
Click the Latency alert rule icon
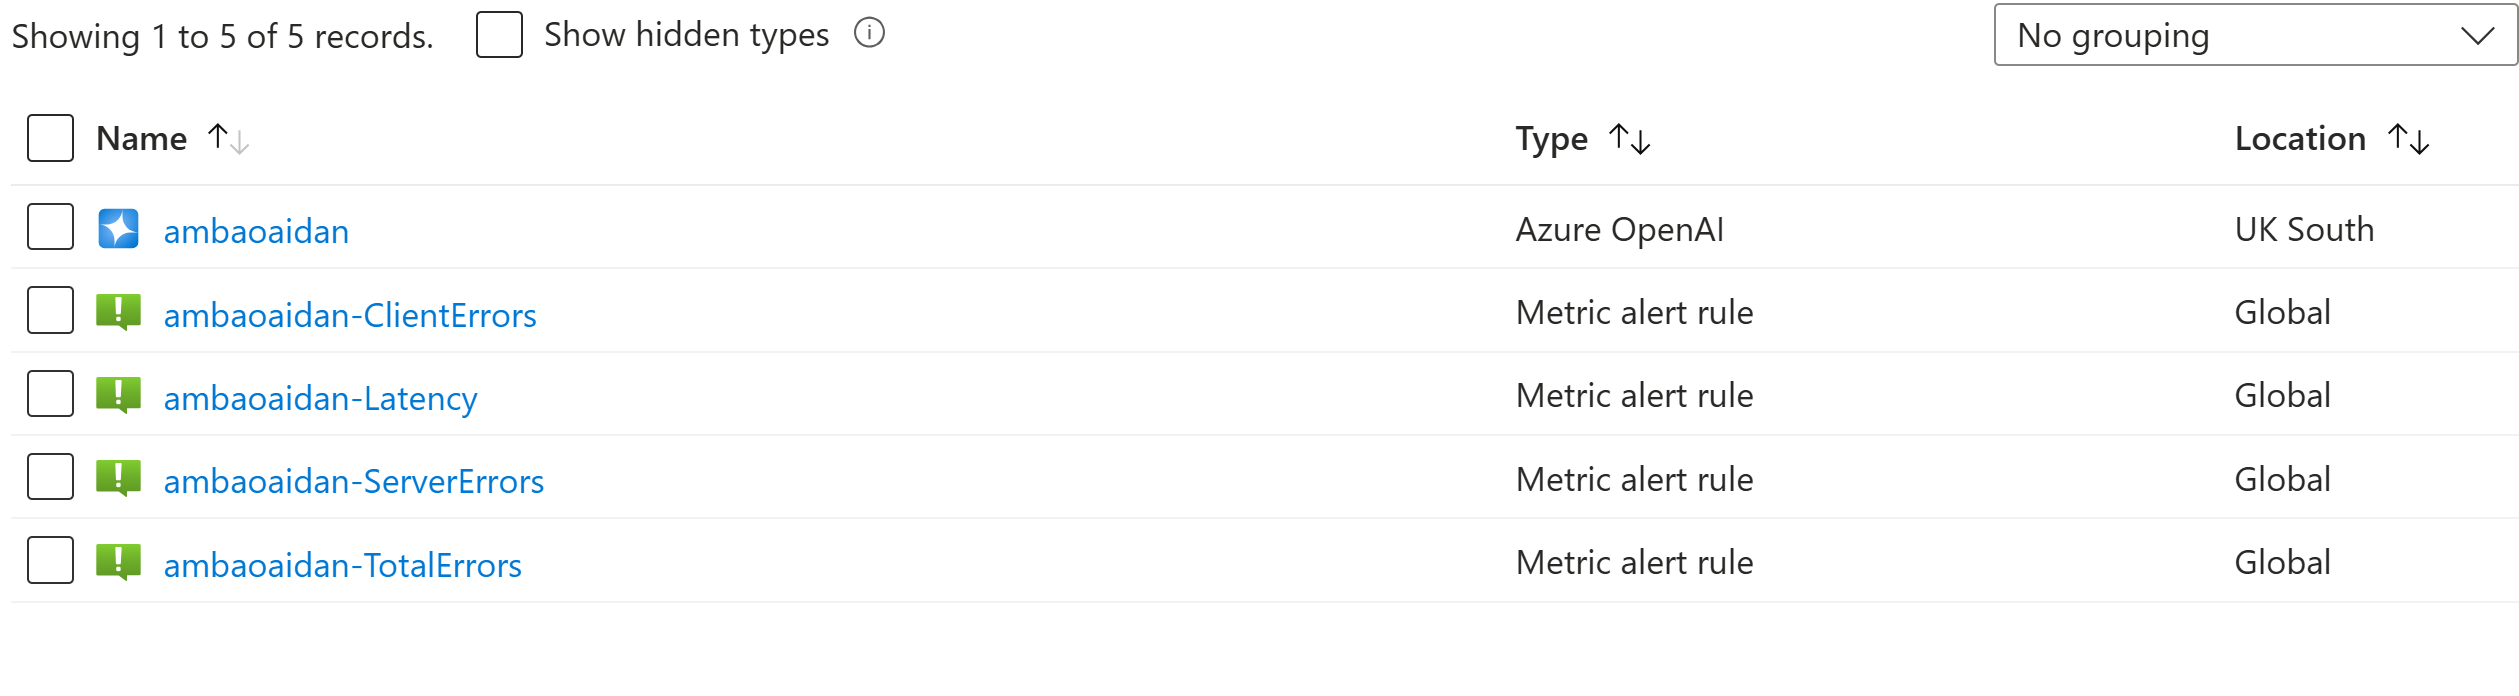118,395
